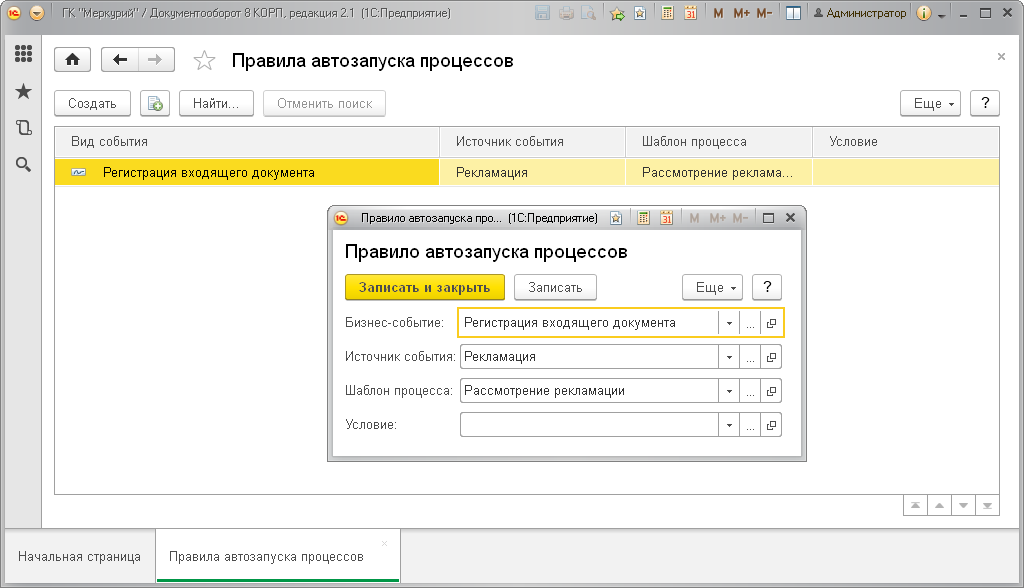Add this list to favorites star
Viewport: 1024px width, 588px height.
coord(204,61)
